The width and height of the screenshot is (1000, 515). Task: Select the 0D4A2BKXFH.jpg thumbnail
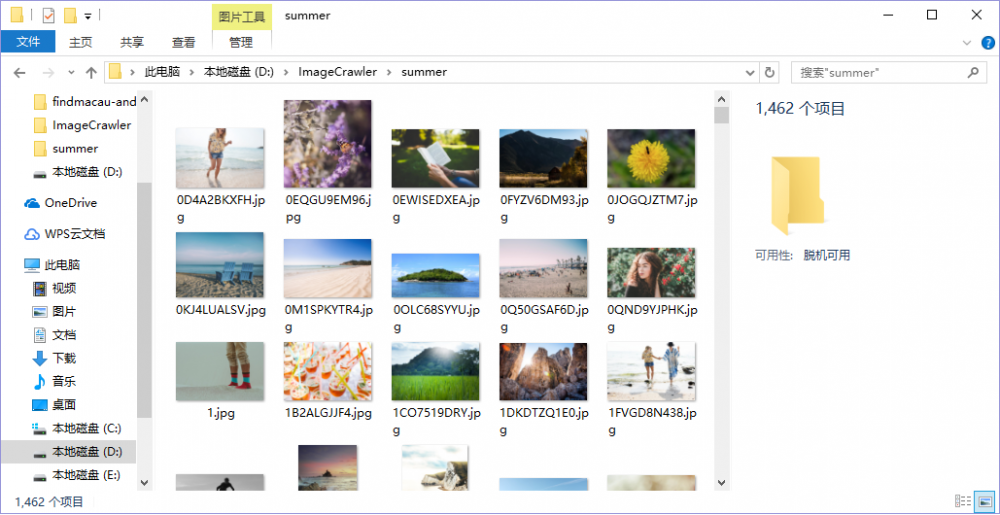[219, 158]
